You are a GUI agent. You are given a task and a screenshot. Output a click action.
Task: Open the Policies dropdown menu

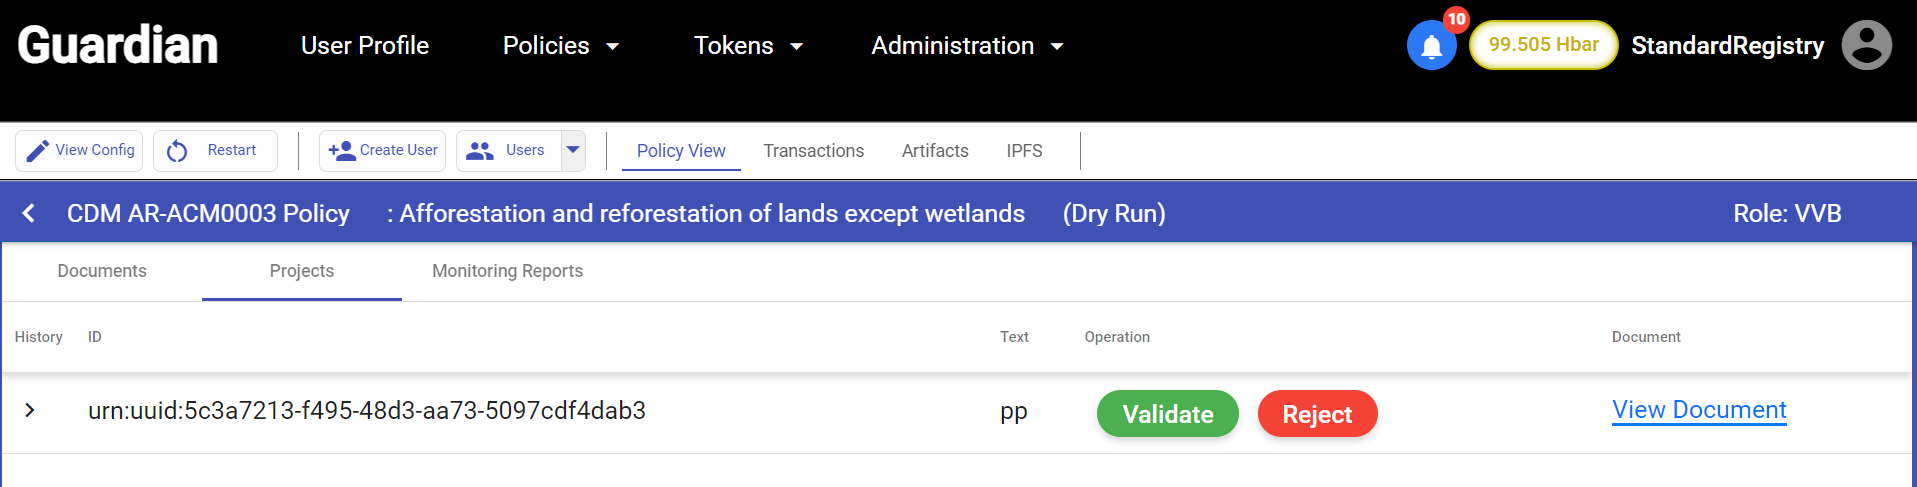[x=560, y=46]
